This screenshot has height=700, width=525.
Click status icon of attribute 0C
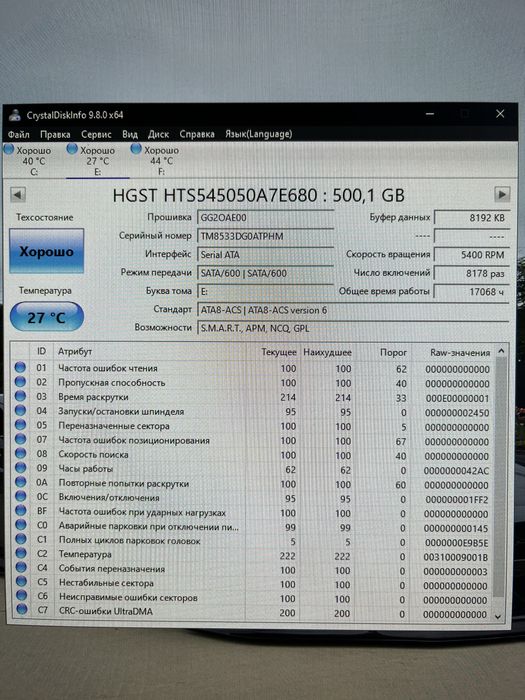[21, 496]
